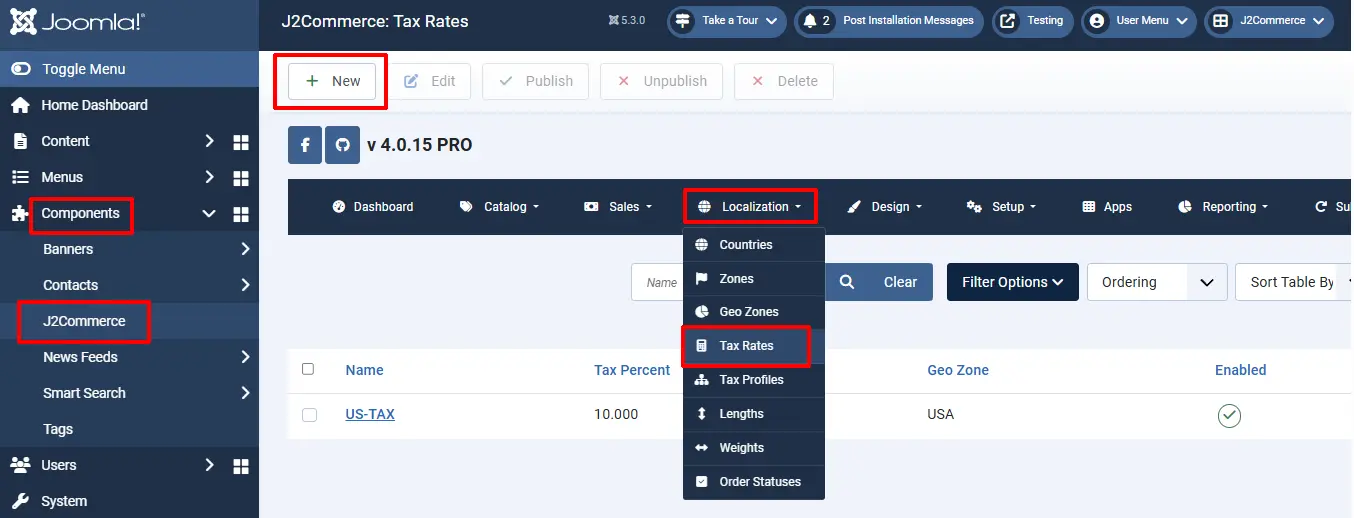The height and width of the screenshot is (518, 1354).
Task: Open the Testing site link
Action: click(1033, 21)
